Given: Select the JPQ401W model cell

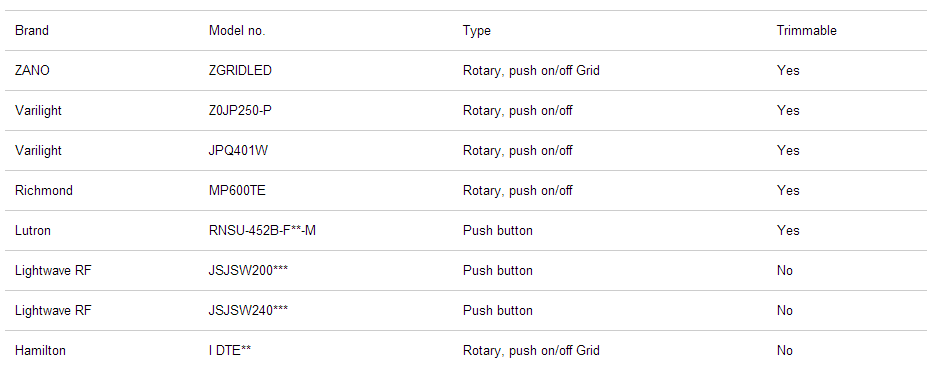Looking at the screenshot, I should pos(238,150).
